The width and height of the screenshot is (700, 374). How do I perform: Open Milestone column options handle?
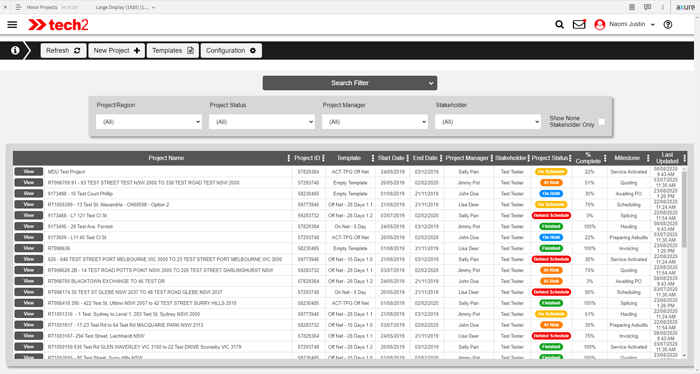[x=648, y=158]
